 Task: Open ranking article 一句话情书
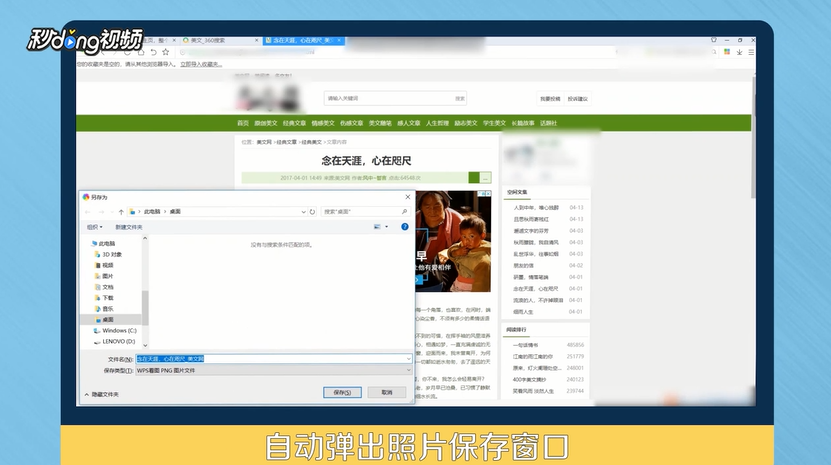525,345
